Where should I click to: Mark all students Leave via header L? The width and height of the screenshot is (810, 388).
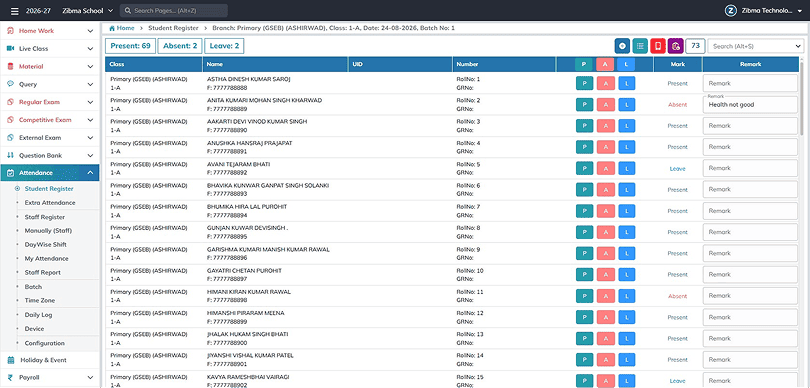(626, 65)
